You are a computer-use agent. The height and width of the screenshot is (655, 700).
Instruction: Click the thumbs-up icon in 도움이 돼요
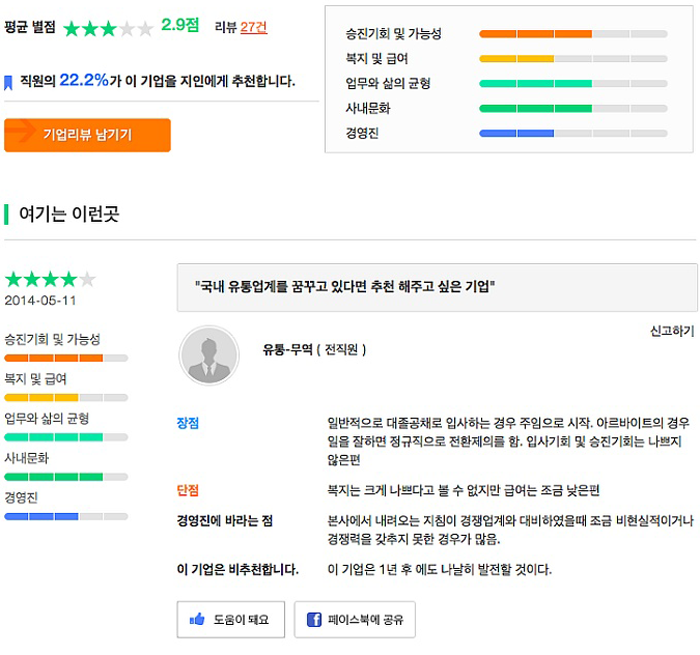point(197,619)
